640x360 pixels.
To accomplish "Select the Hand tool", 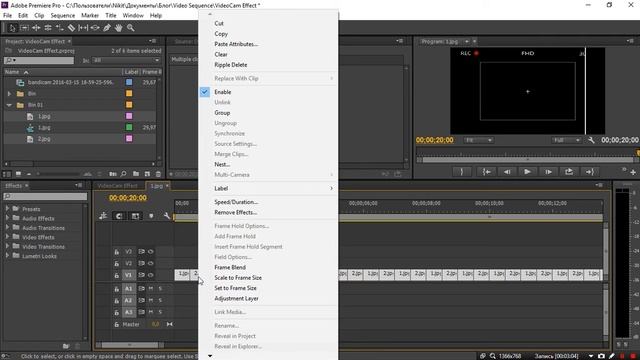I will click(x=118, y=28).
